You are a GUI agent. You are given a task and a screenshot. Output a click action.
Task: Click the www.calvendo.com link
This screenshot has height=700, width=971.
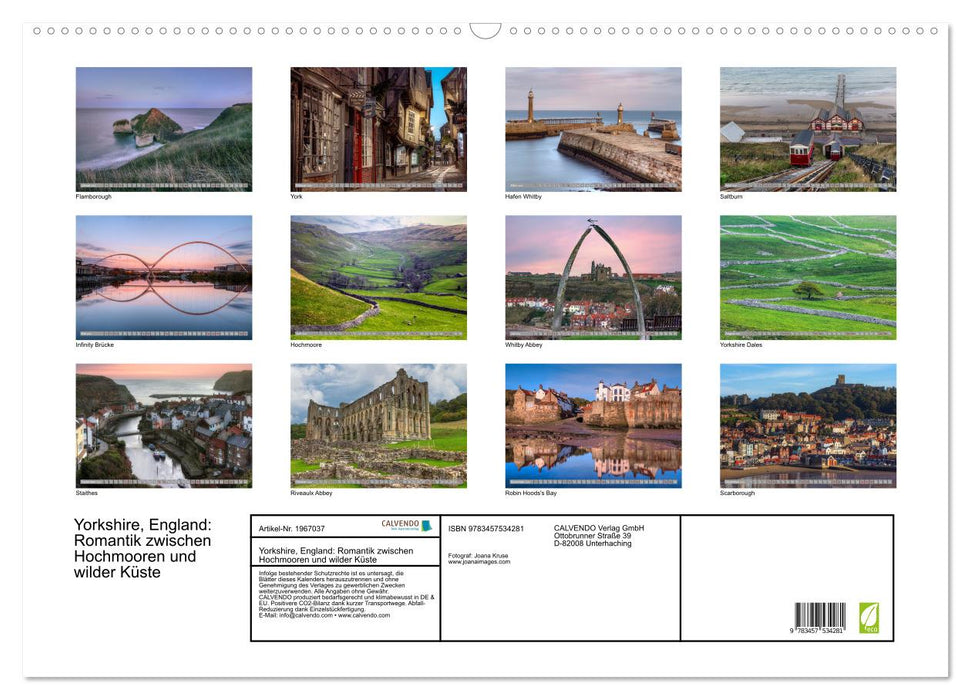pyautogui.click(x=362, y=615)
